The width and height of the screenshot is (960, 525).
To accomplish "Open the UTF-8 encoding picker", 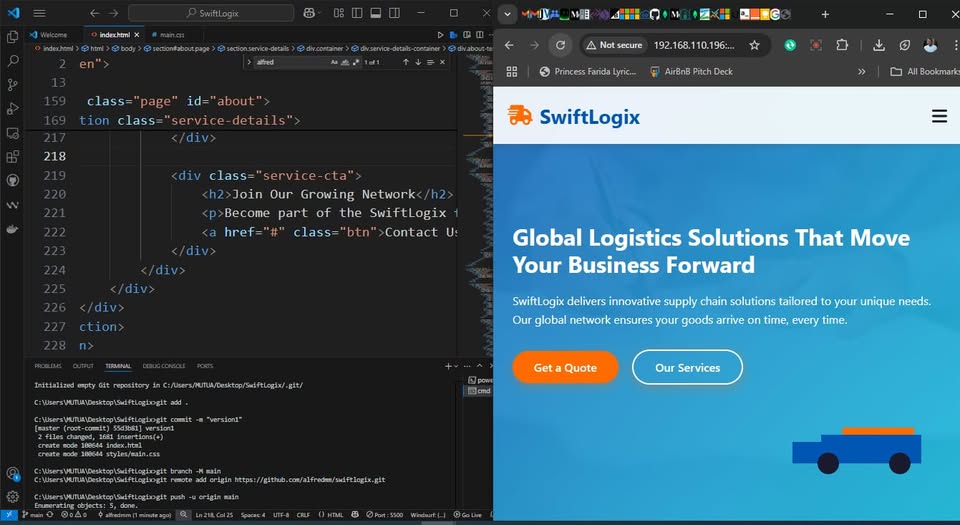I will pyautogui.click(x=280, y=515).
